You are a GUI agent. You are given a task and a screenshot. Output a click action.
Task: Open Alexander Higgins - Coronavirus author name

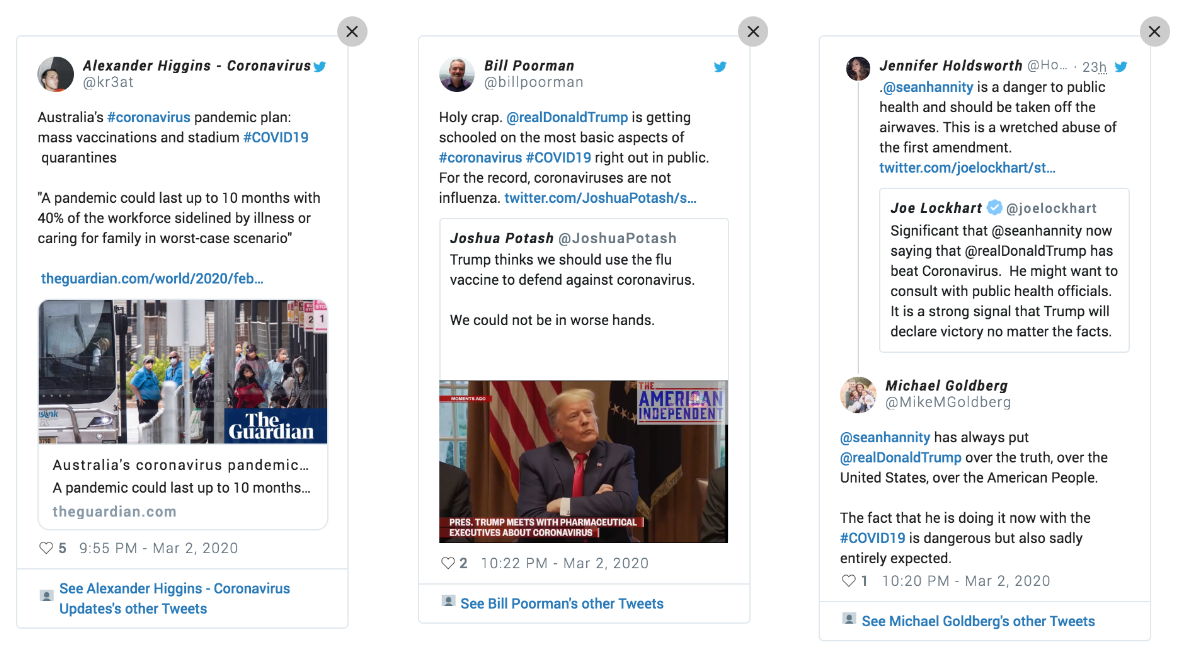tap(197, 66)
